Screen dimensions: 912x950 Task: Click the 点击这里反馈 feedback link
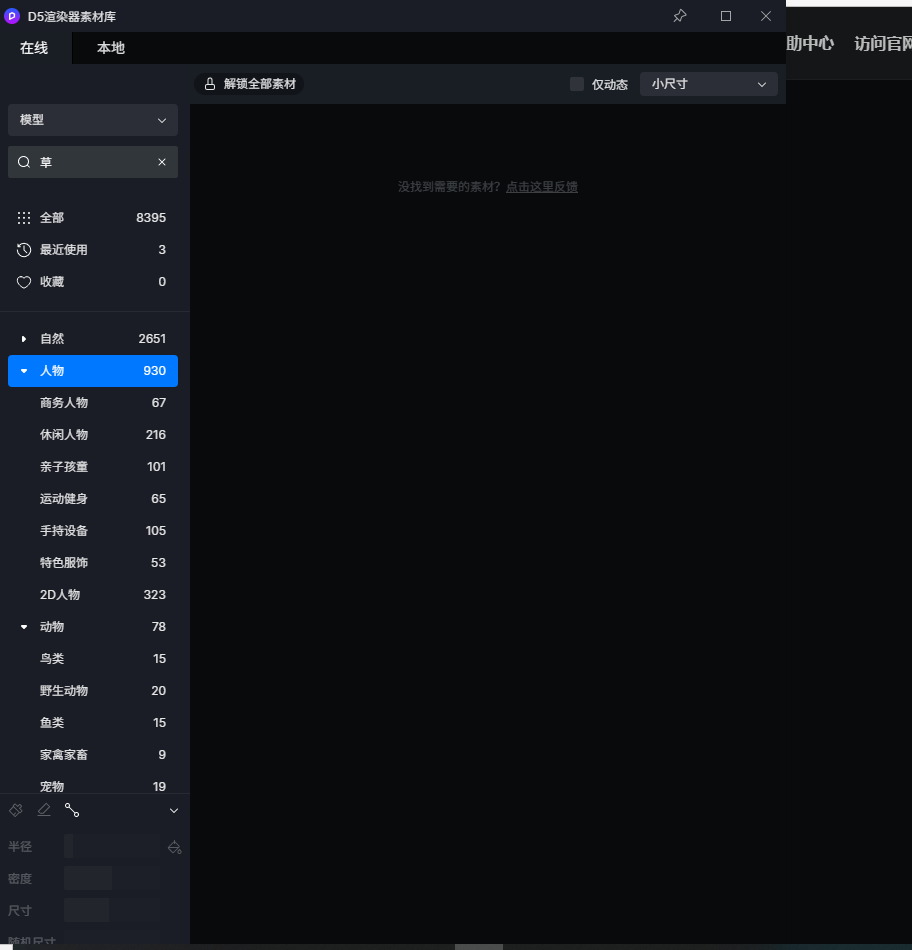pyautogui.click(x=541, y=187)
